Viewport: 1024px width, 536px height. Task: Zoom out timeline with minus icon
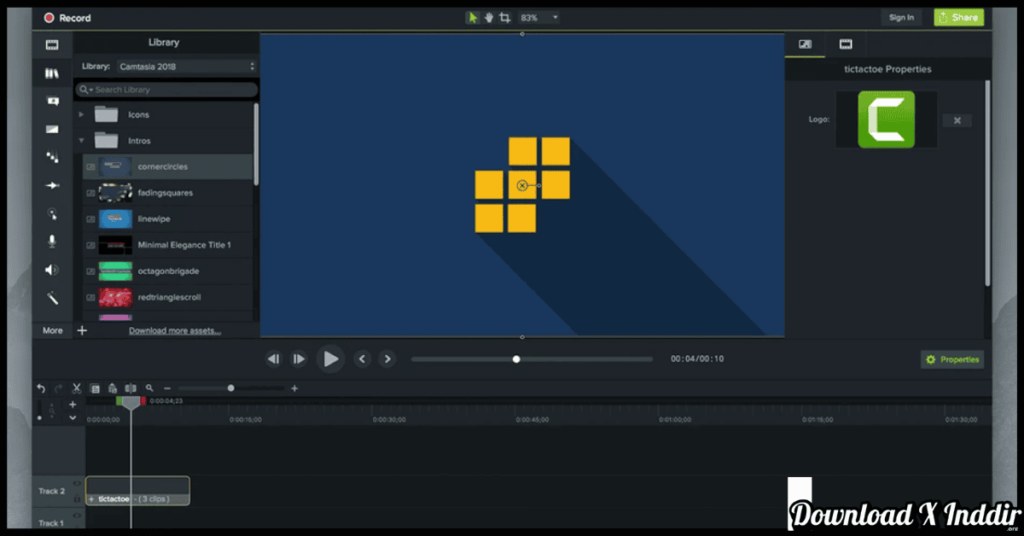pyautogui.click(x=167, y=388)
